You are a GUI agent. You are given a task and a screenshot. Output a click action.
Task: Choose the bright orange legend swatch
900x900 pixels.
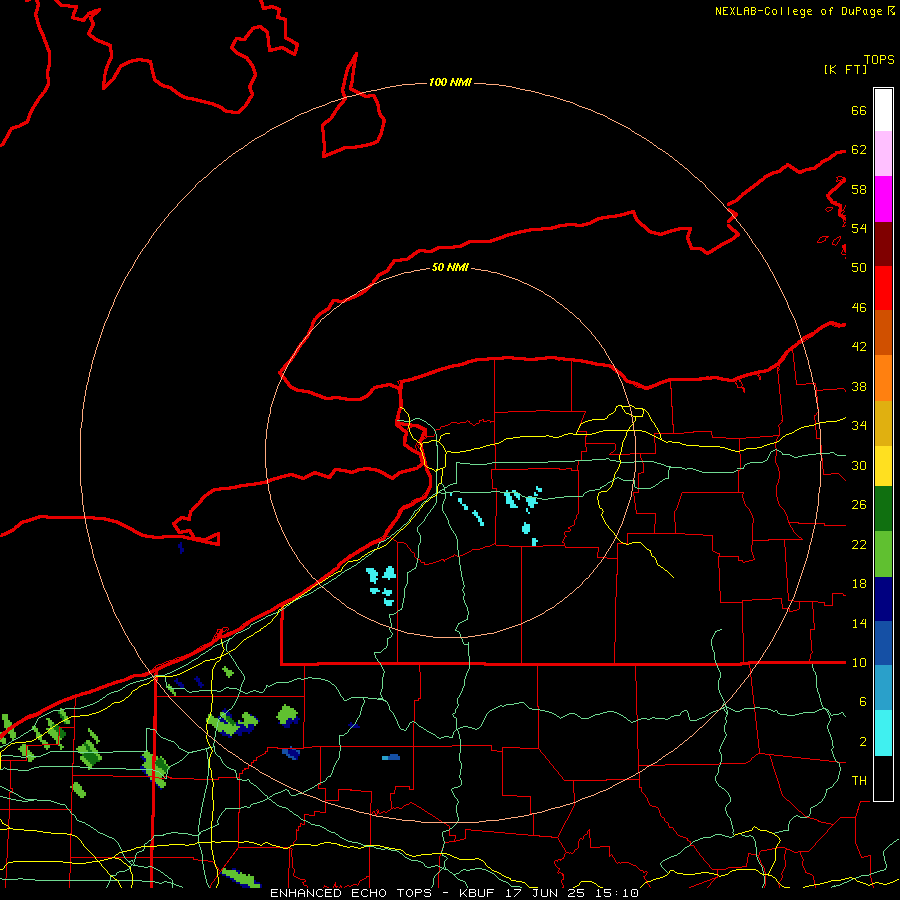point(883,378)
